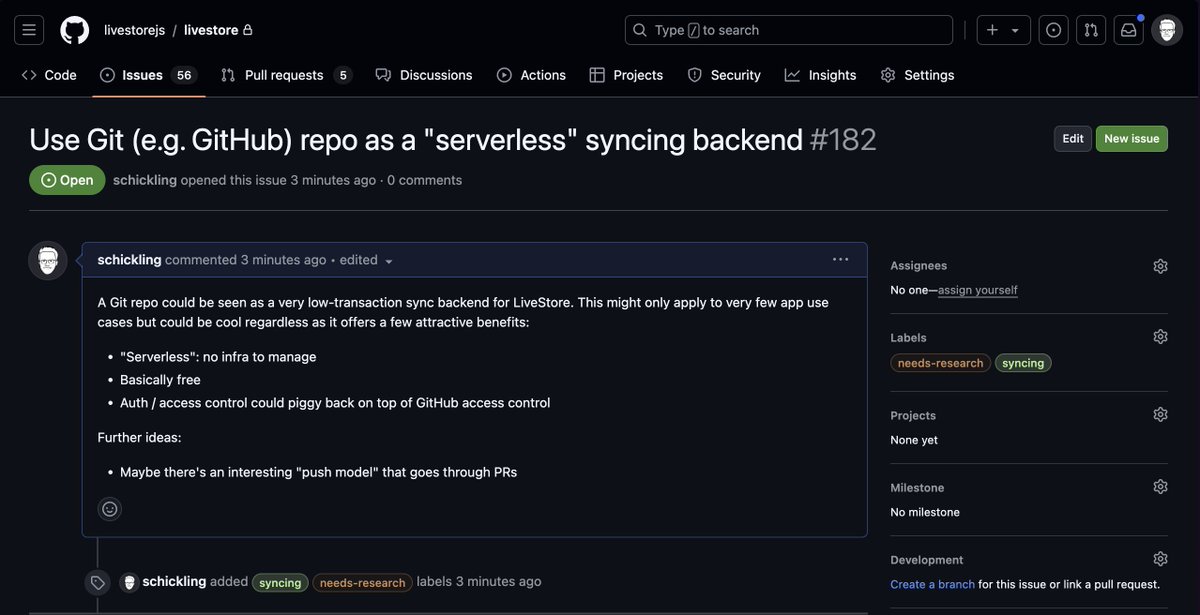Screen dimensions: 1200x615
Task: Click the issue number #182
Action: 843,139
